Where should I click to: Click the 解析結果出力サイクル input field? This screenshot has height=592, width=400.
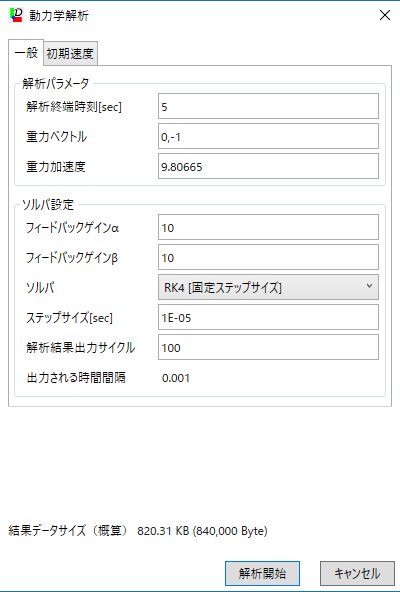[x=268, y=347]
